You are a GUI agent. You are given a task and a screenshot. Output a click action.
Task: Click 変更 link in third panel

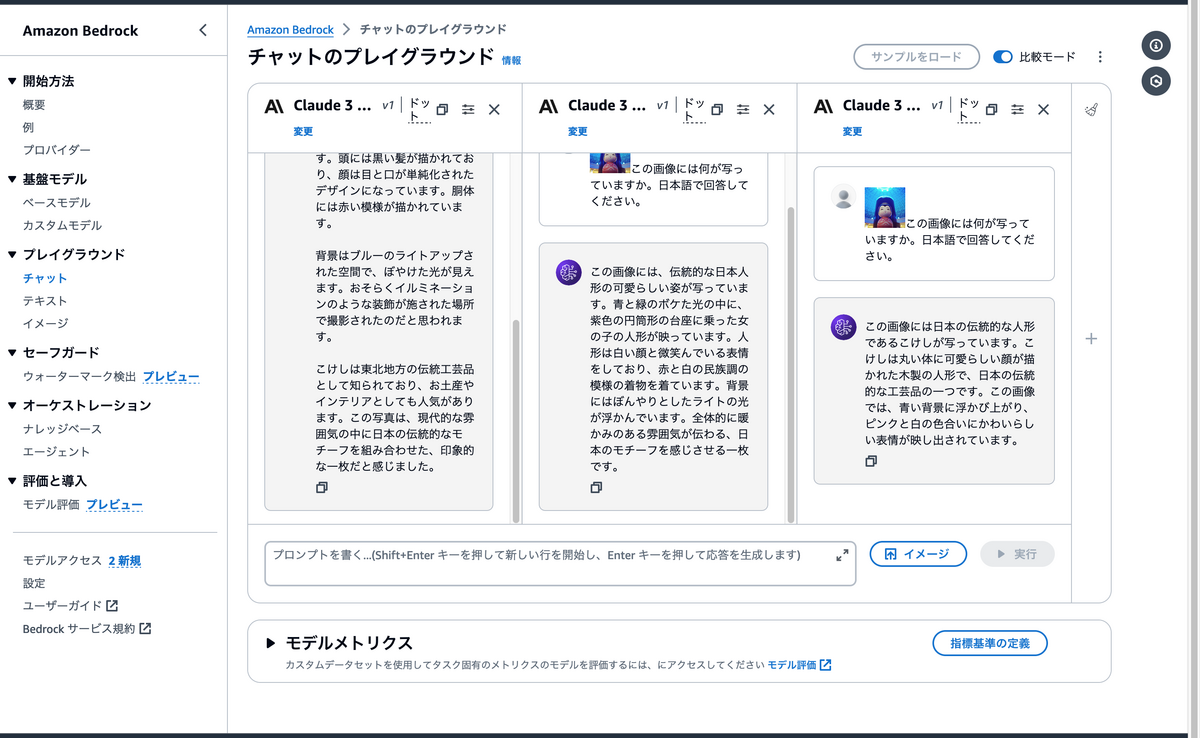pos(852,132)
